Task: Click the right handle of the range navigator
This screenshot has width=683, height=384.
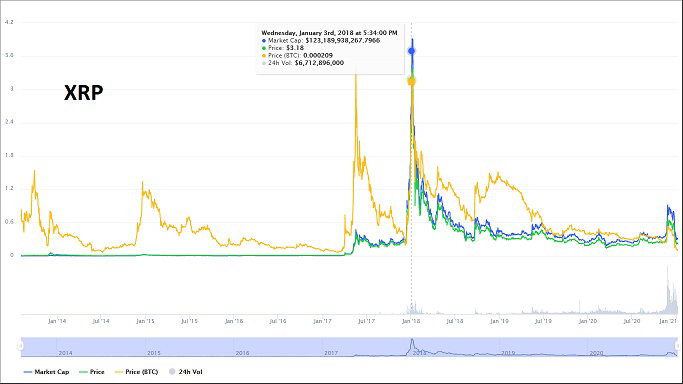Action: pyautogui.click(x=677, y=346)
